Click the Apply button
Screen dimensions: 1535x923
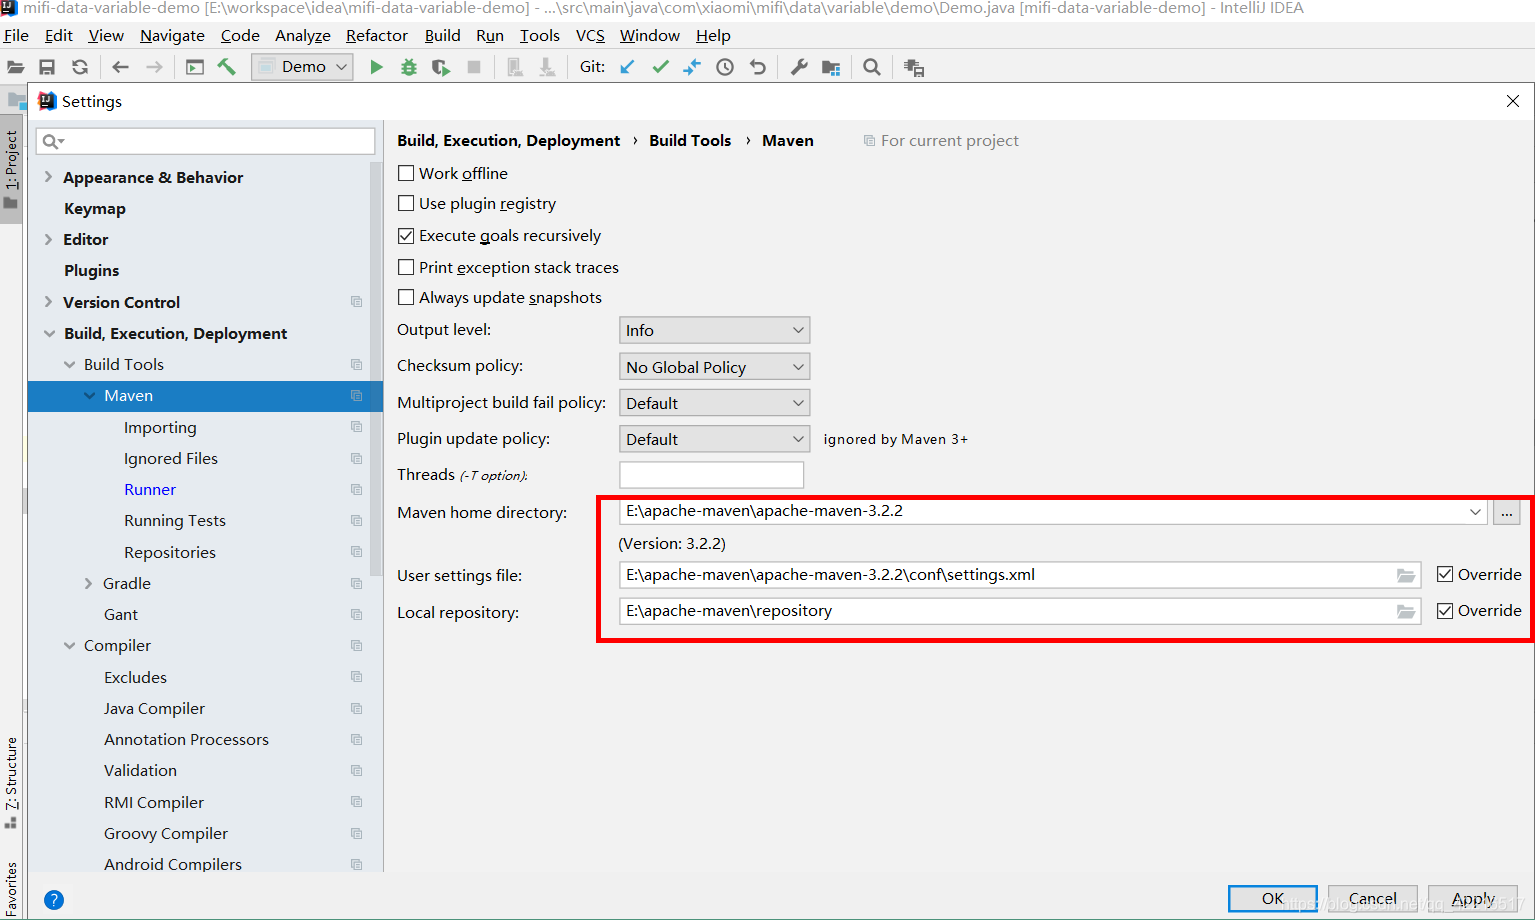pos(1473,898)
